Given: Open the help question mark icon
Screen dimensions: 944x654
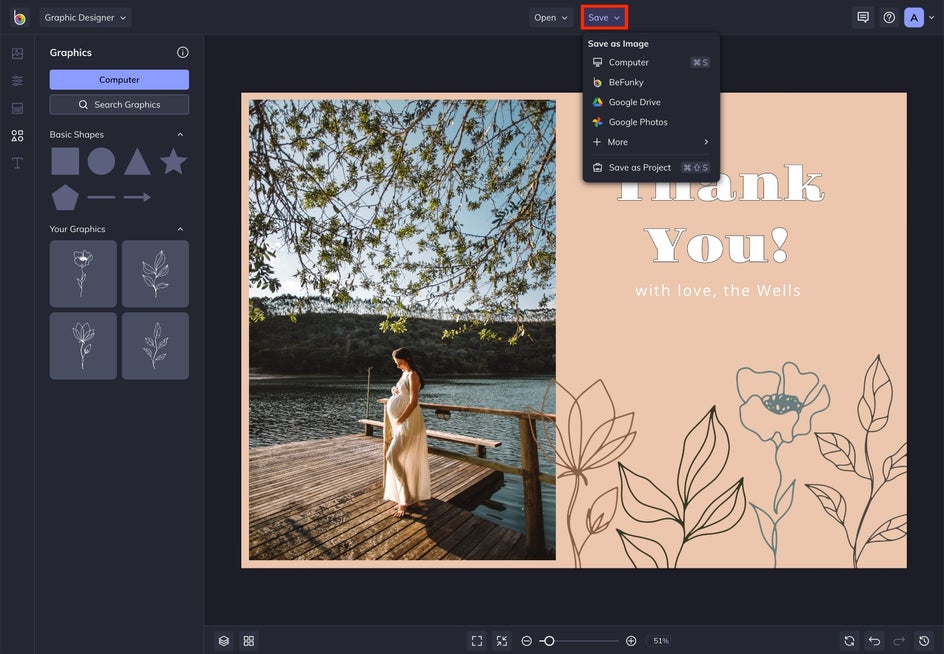Looking at the screenshot, I should (889, 17).
